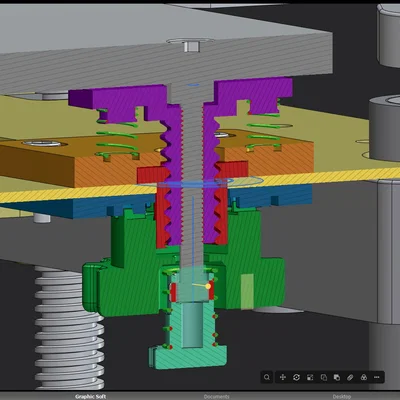Open the more options ellipsis menu
400x400 pixels.
tap(377, 377)
